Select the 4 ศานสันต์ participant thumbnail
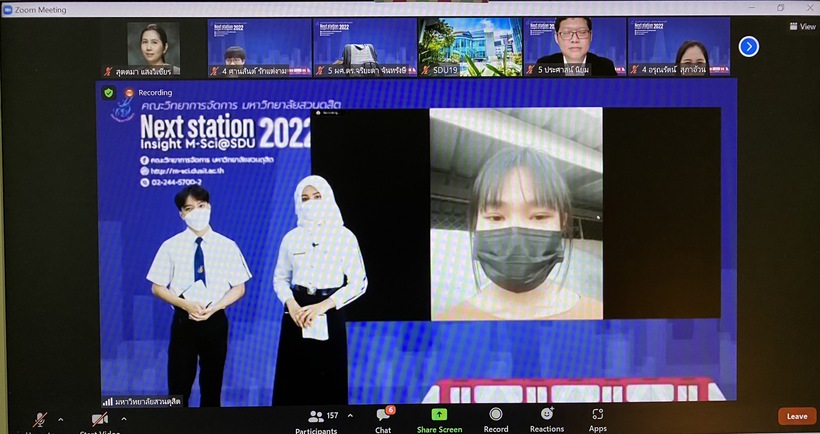This screenshot has width=820, height=434. [259, 48]
